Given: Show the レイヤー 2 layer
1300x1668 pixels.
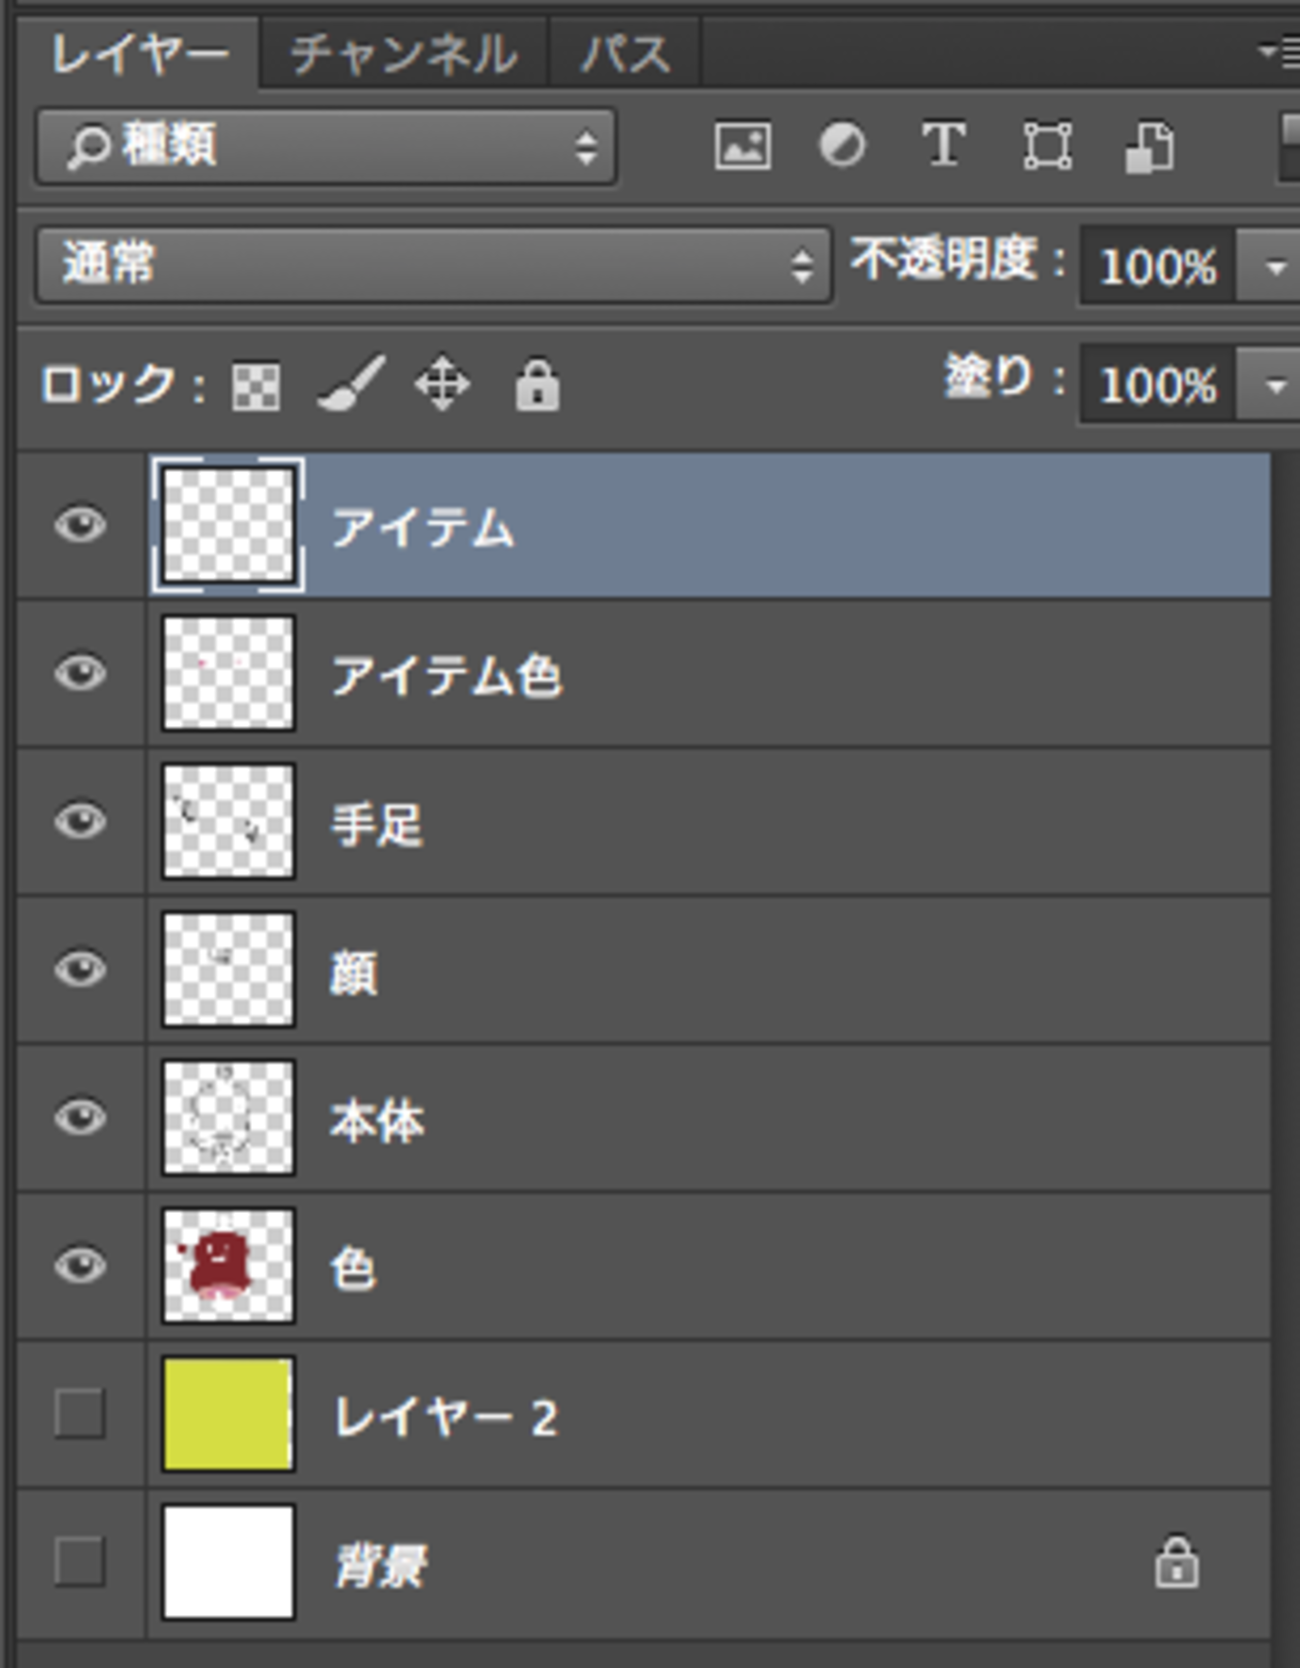Looking at the screenshot, I should pyautogui.click(x=80, y=1413).
